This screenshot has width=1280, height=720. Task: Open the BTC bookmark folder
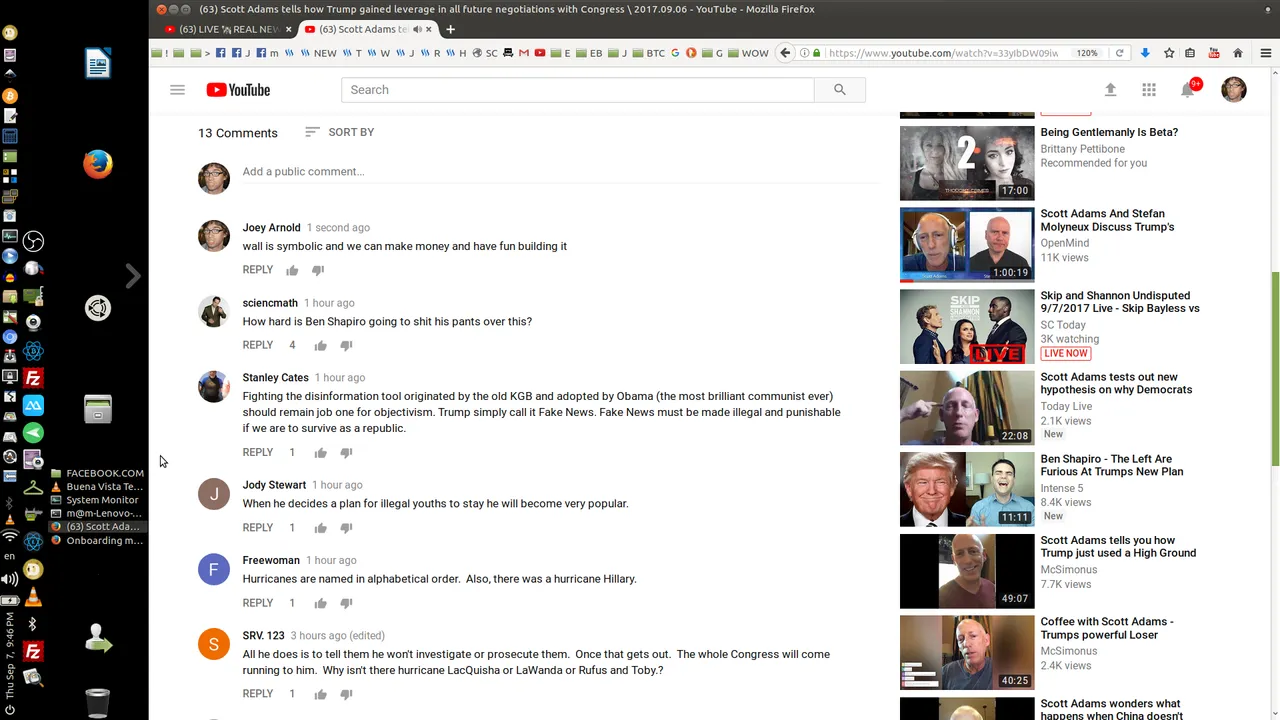pyautogui.click(x=649, y=53)
